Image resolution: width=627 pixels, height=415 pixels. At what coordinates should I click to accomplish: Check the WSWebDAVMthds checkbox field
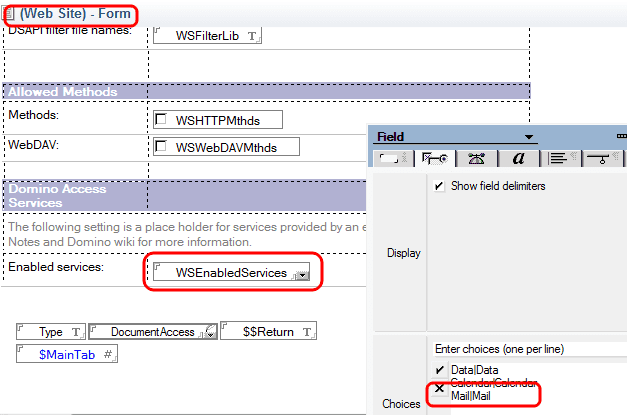pos(162,147)
